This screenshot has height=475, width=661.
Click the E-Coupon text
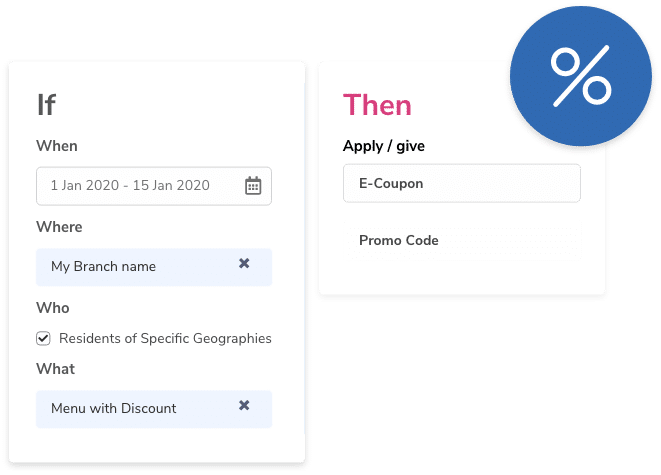391,184
